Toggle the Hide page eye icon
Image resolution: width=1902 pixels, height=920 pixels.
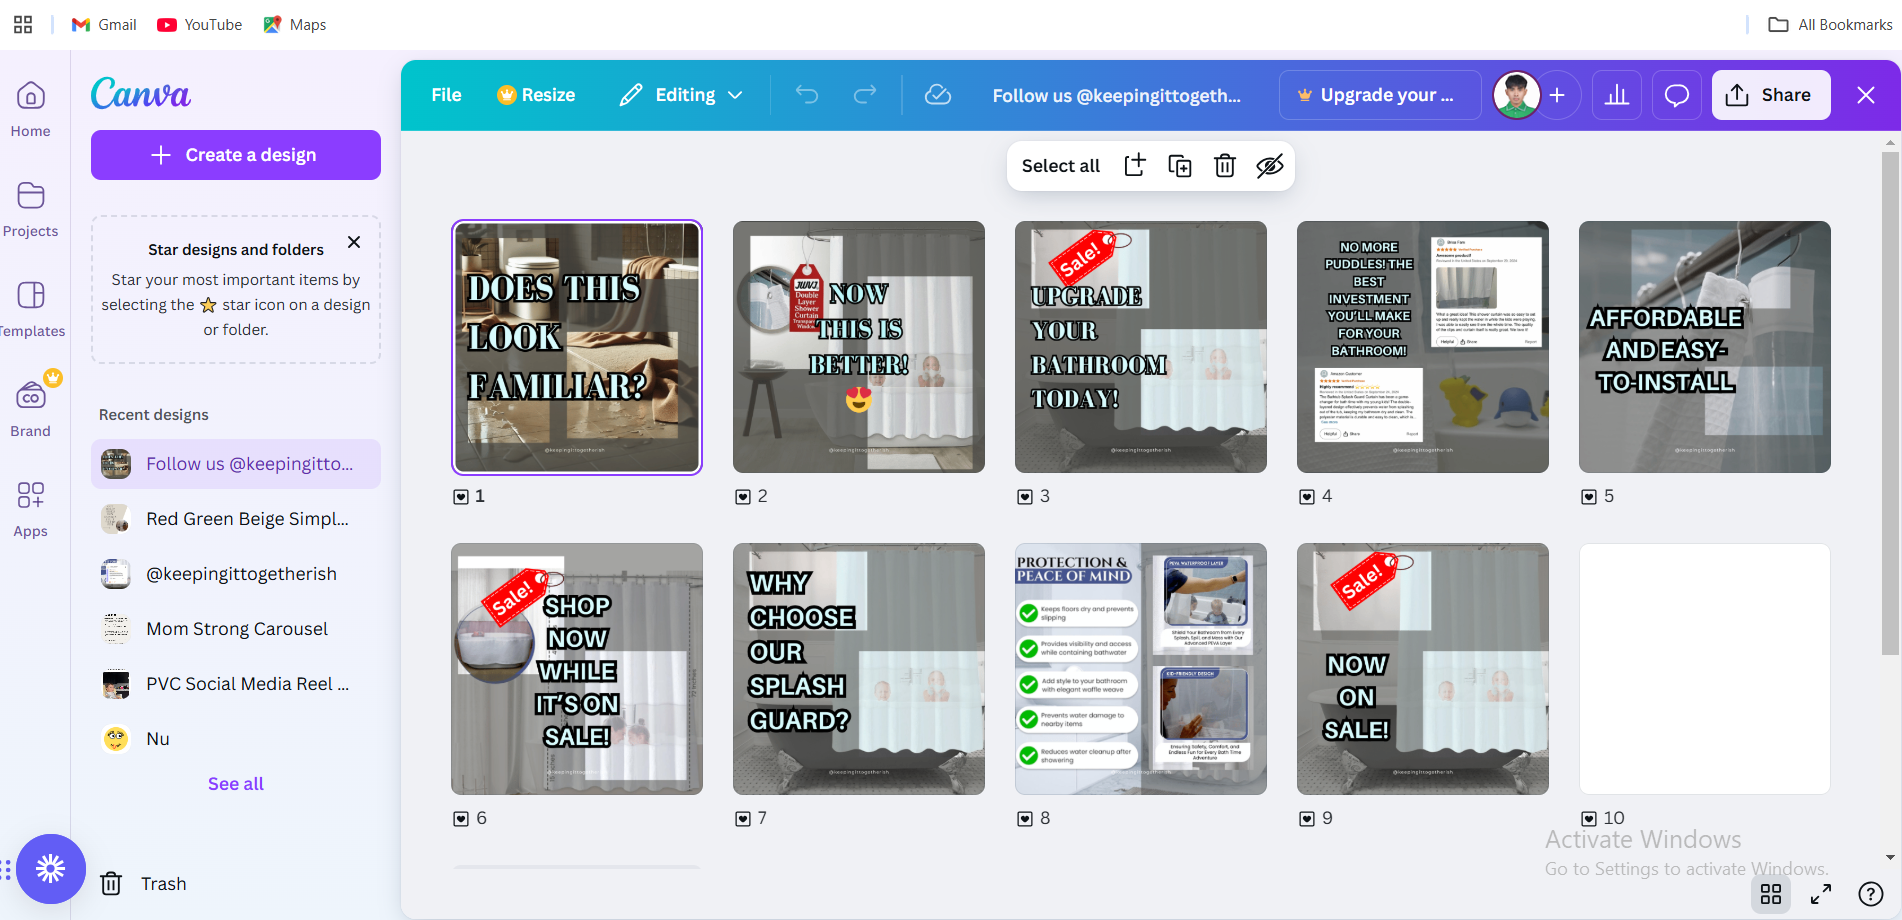tap(1270, 166)
